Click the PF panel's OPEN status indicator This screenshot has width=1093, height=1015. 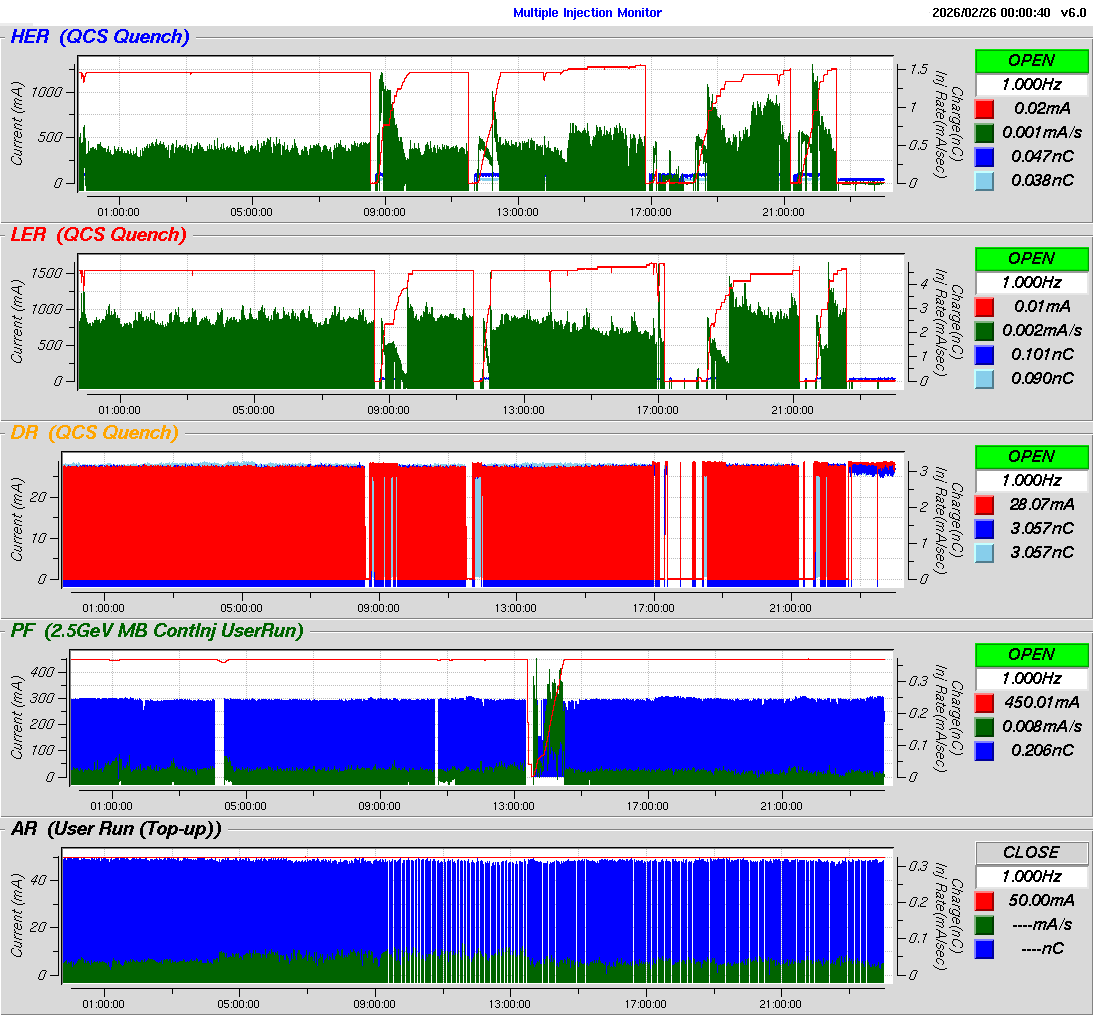click(x=1031, y=654)
